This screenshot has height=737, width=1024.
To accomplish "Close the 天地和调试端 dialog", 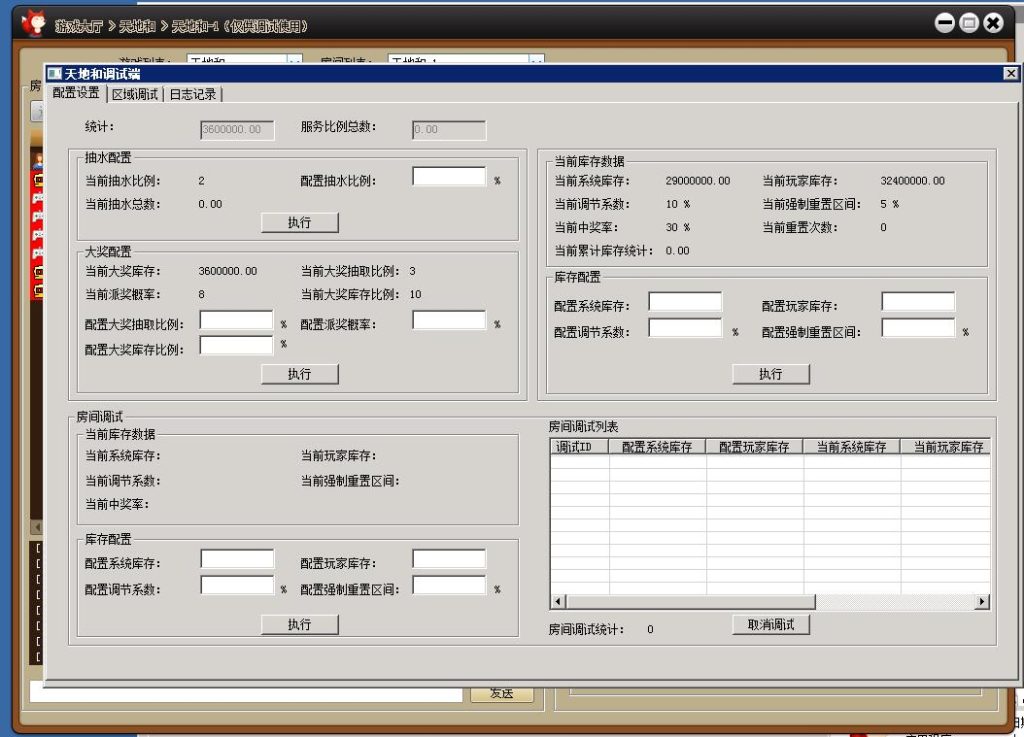I will click(1011, 74).
